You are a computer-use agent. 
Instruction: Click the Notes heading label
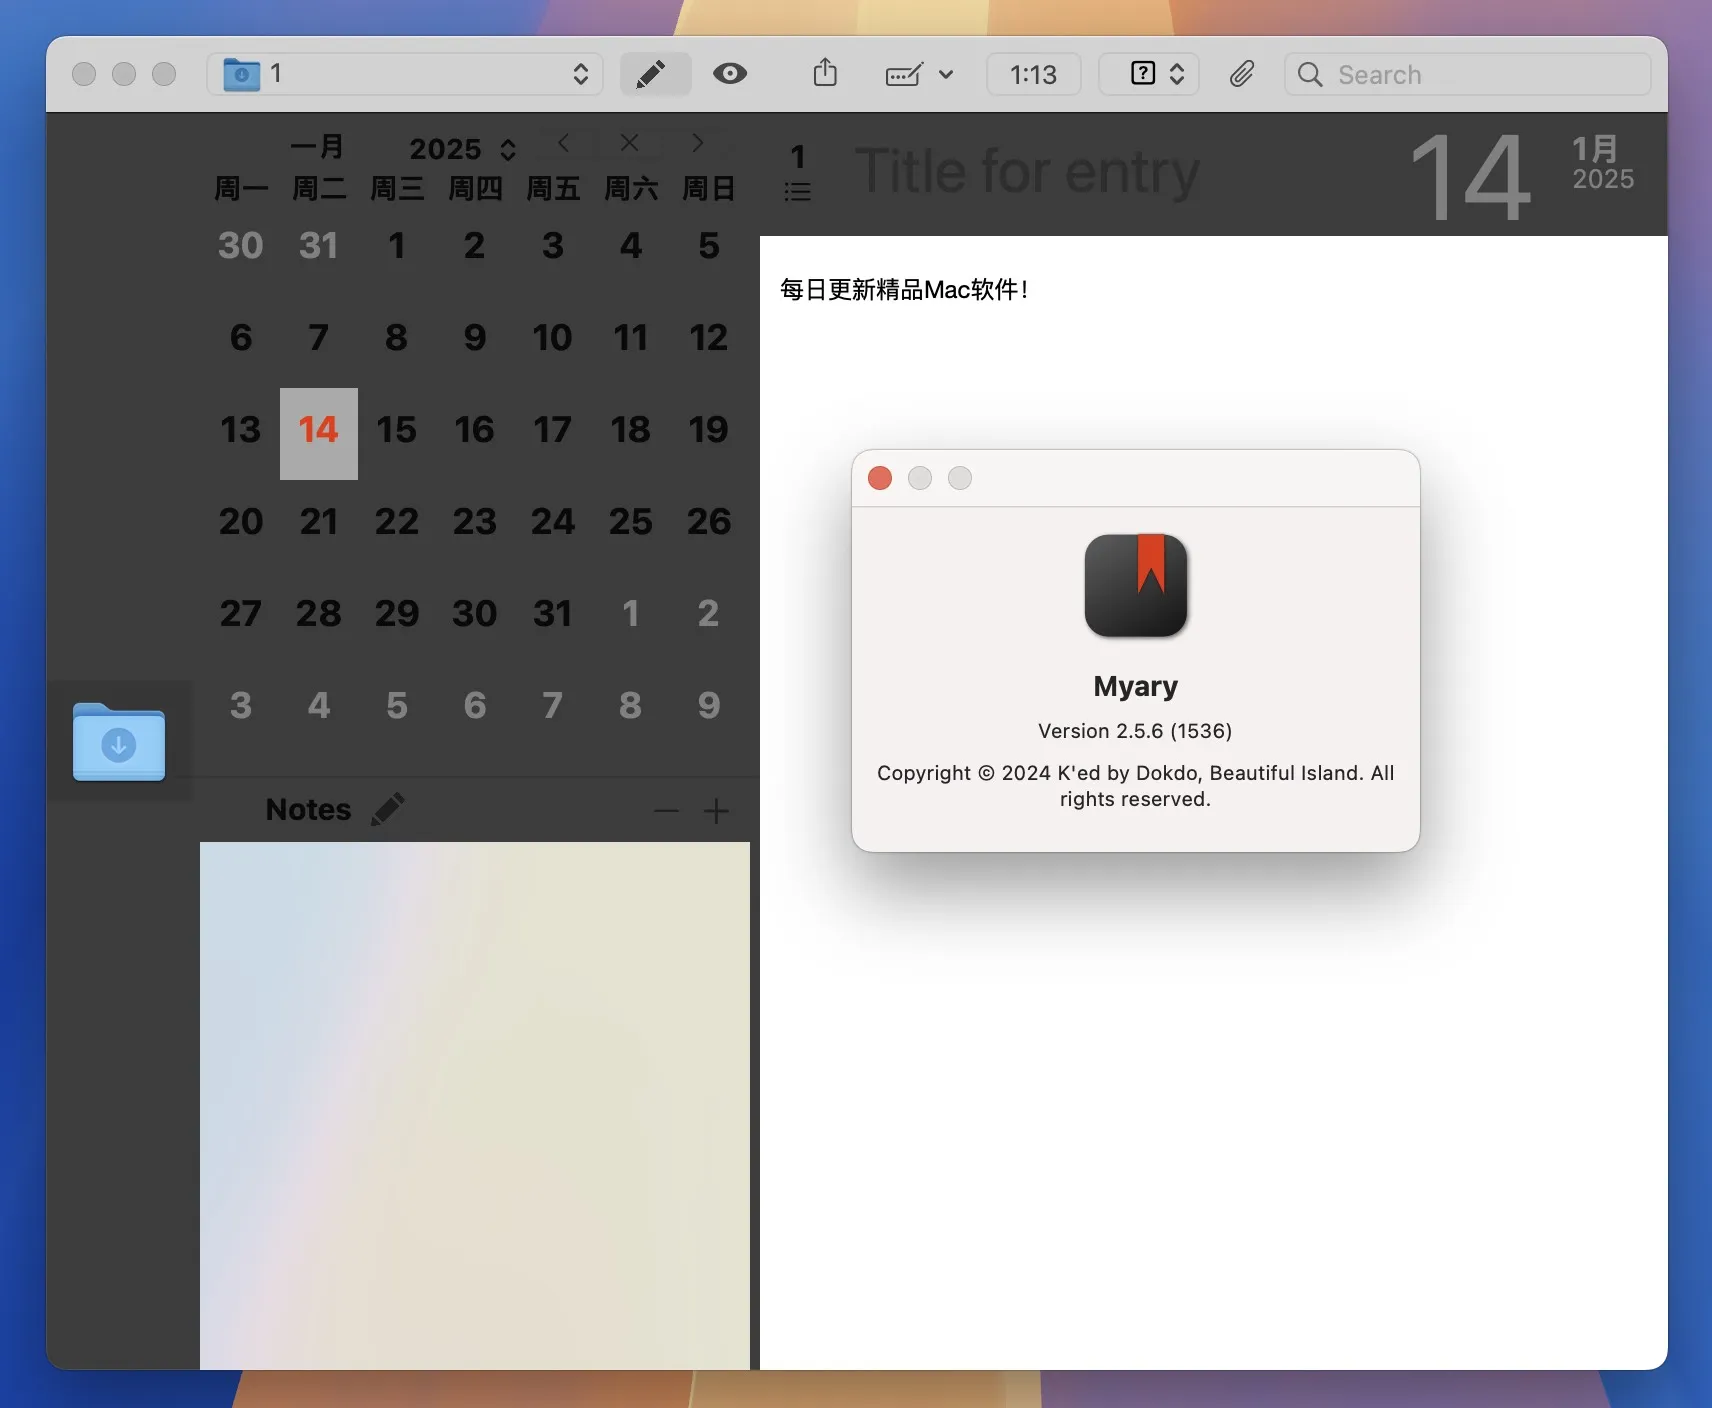[x=308, y=809]
